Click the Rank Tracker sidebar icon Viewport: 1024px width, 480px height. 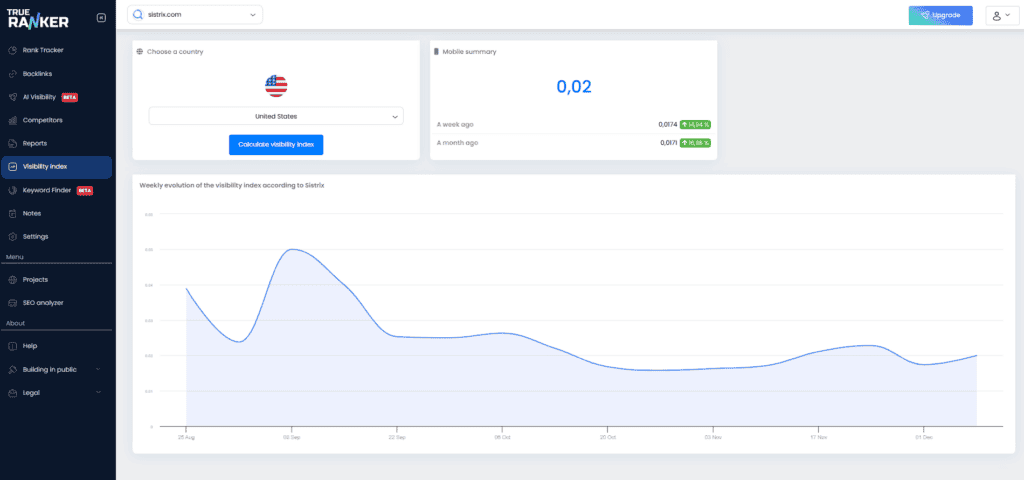click(x=12, y=50)
